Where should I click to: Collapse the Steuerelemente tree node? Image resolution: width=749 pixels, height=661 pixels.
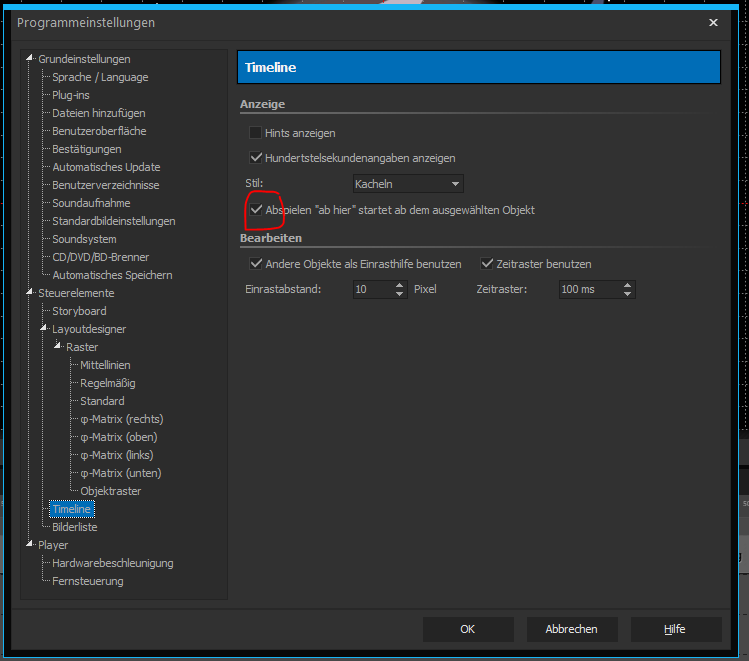30,293
